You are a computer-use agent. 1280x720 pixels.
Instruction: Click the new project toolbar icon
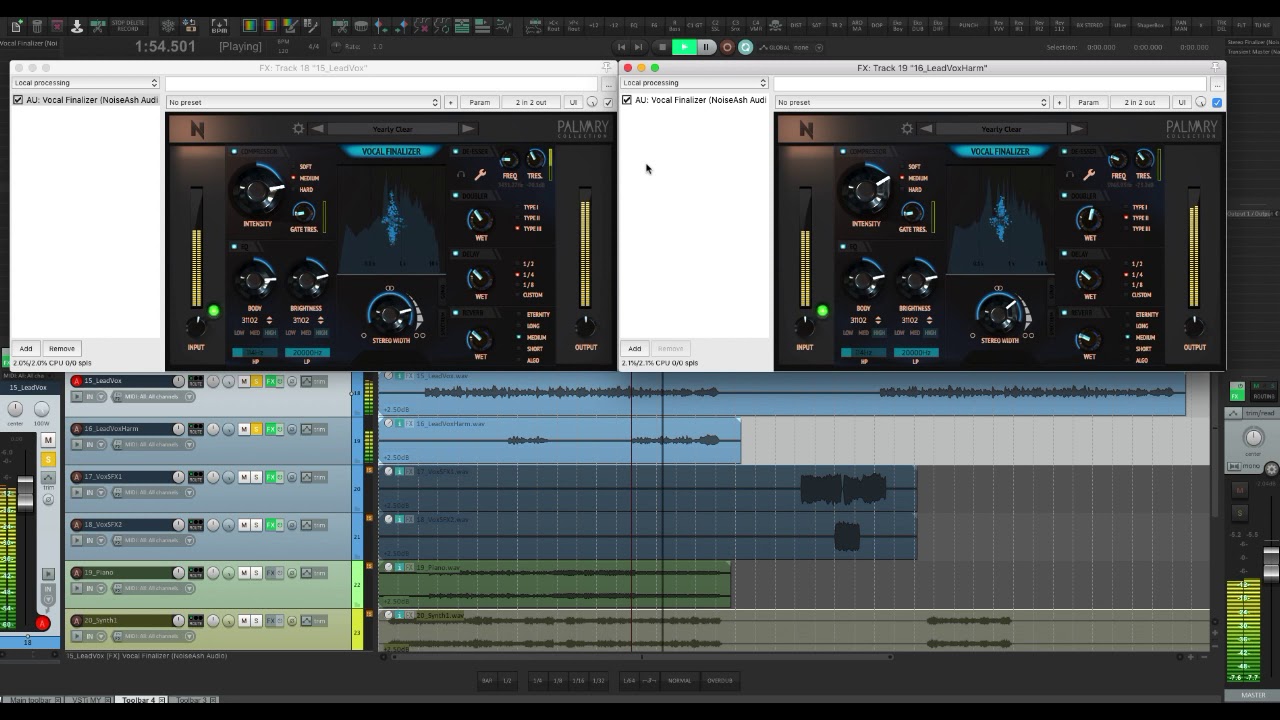16,26
